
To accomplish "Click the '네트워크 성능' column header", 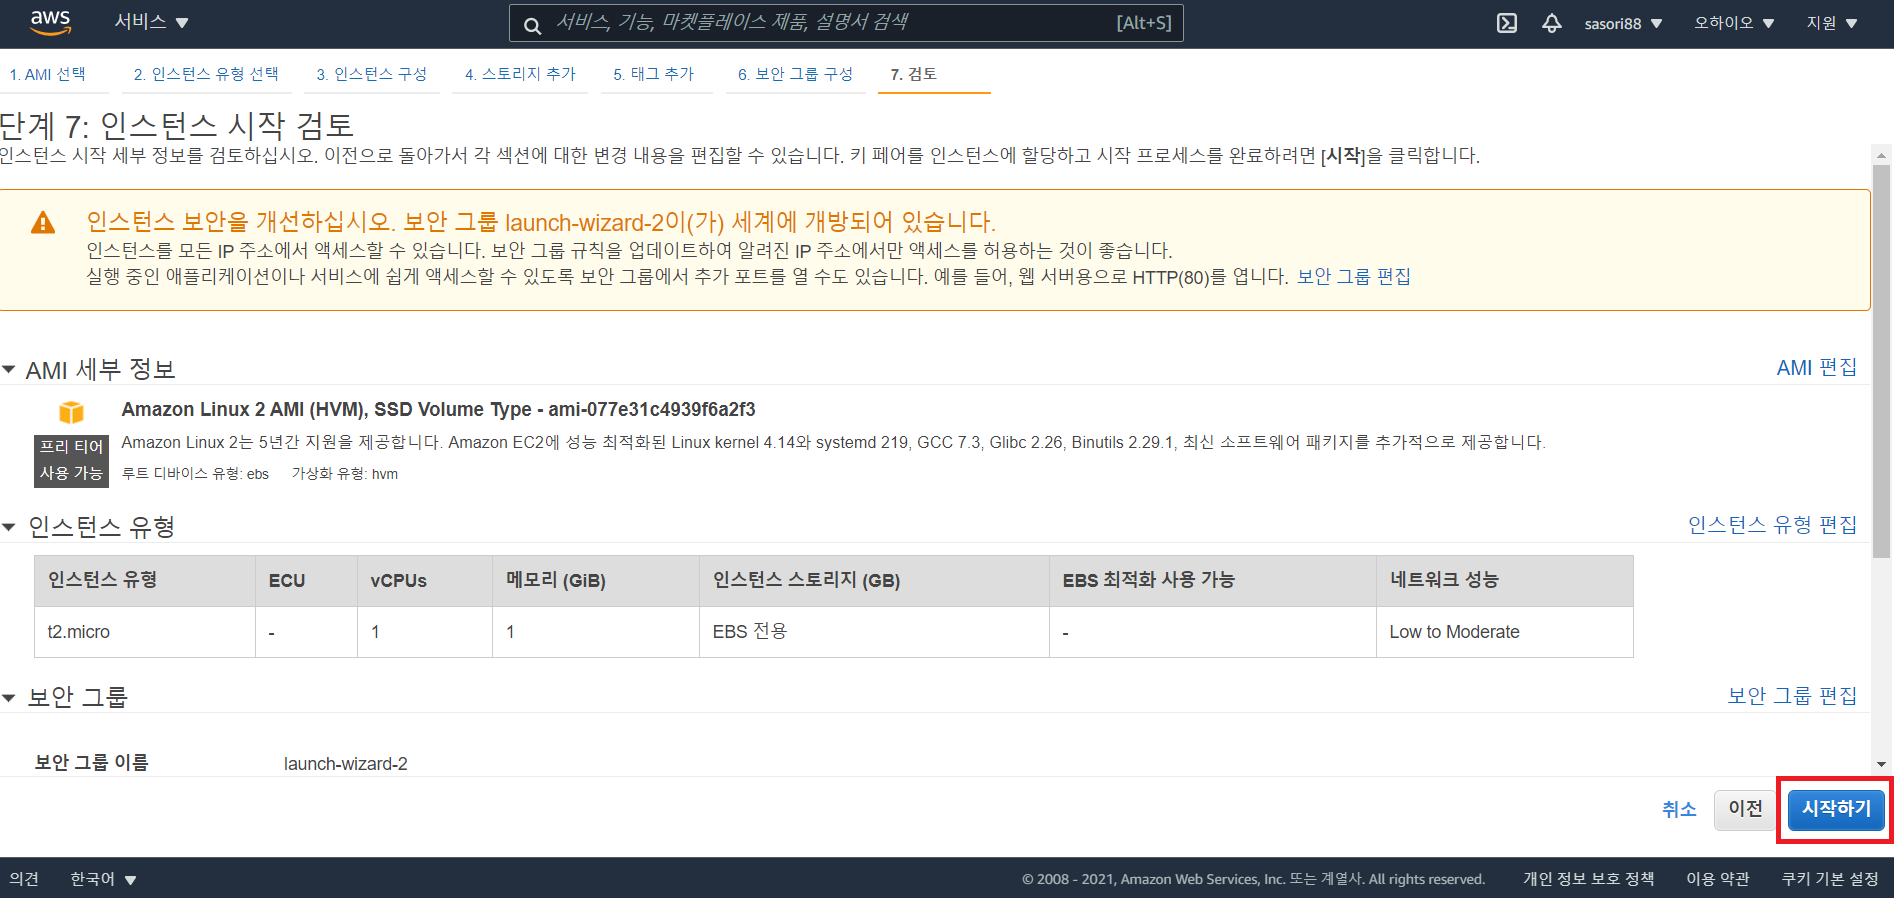I will (x=1505, y=581).
